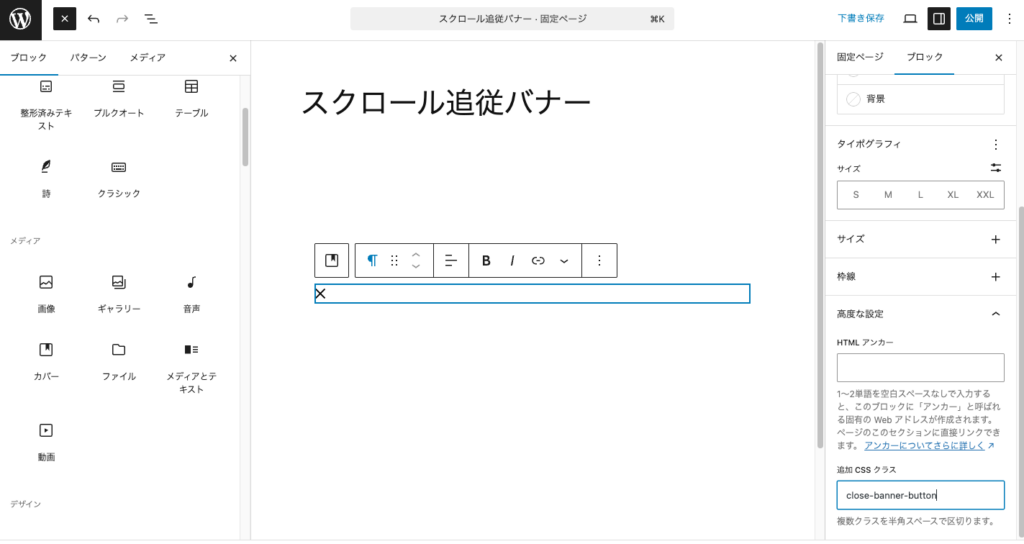Switch to the パターン tab

(x=88, y=58)
